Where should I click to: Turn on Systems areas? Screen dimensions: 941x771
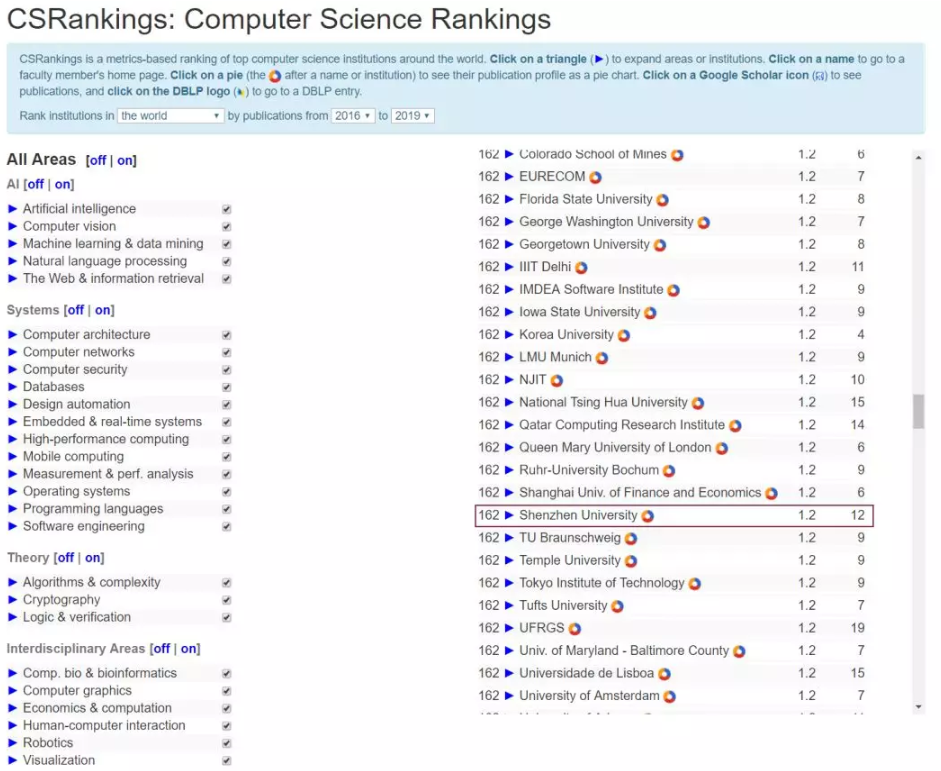(103, 310)
